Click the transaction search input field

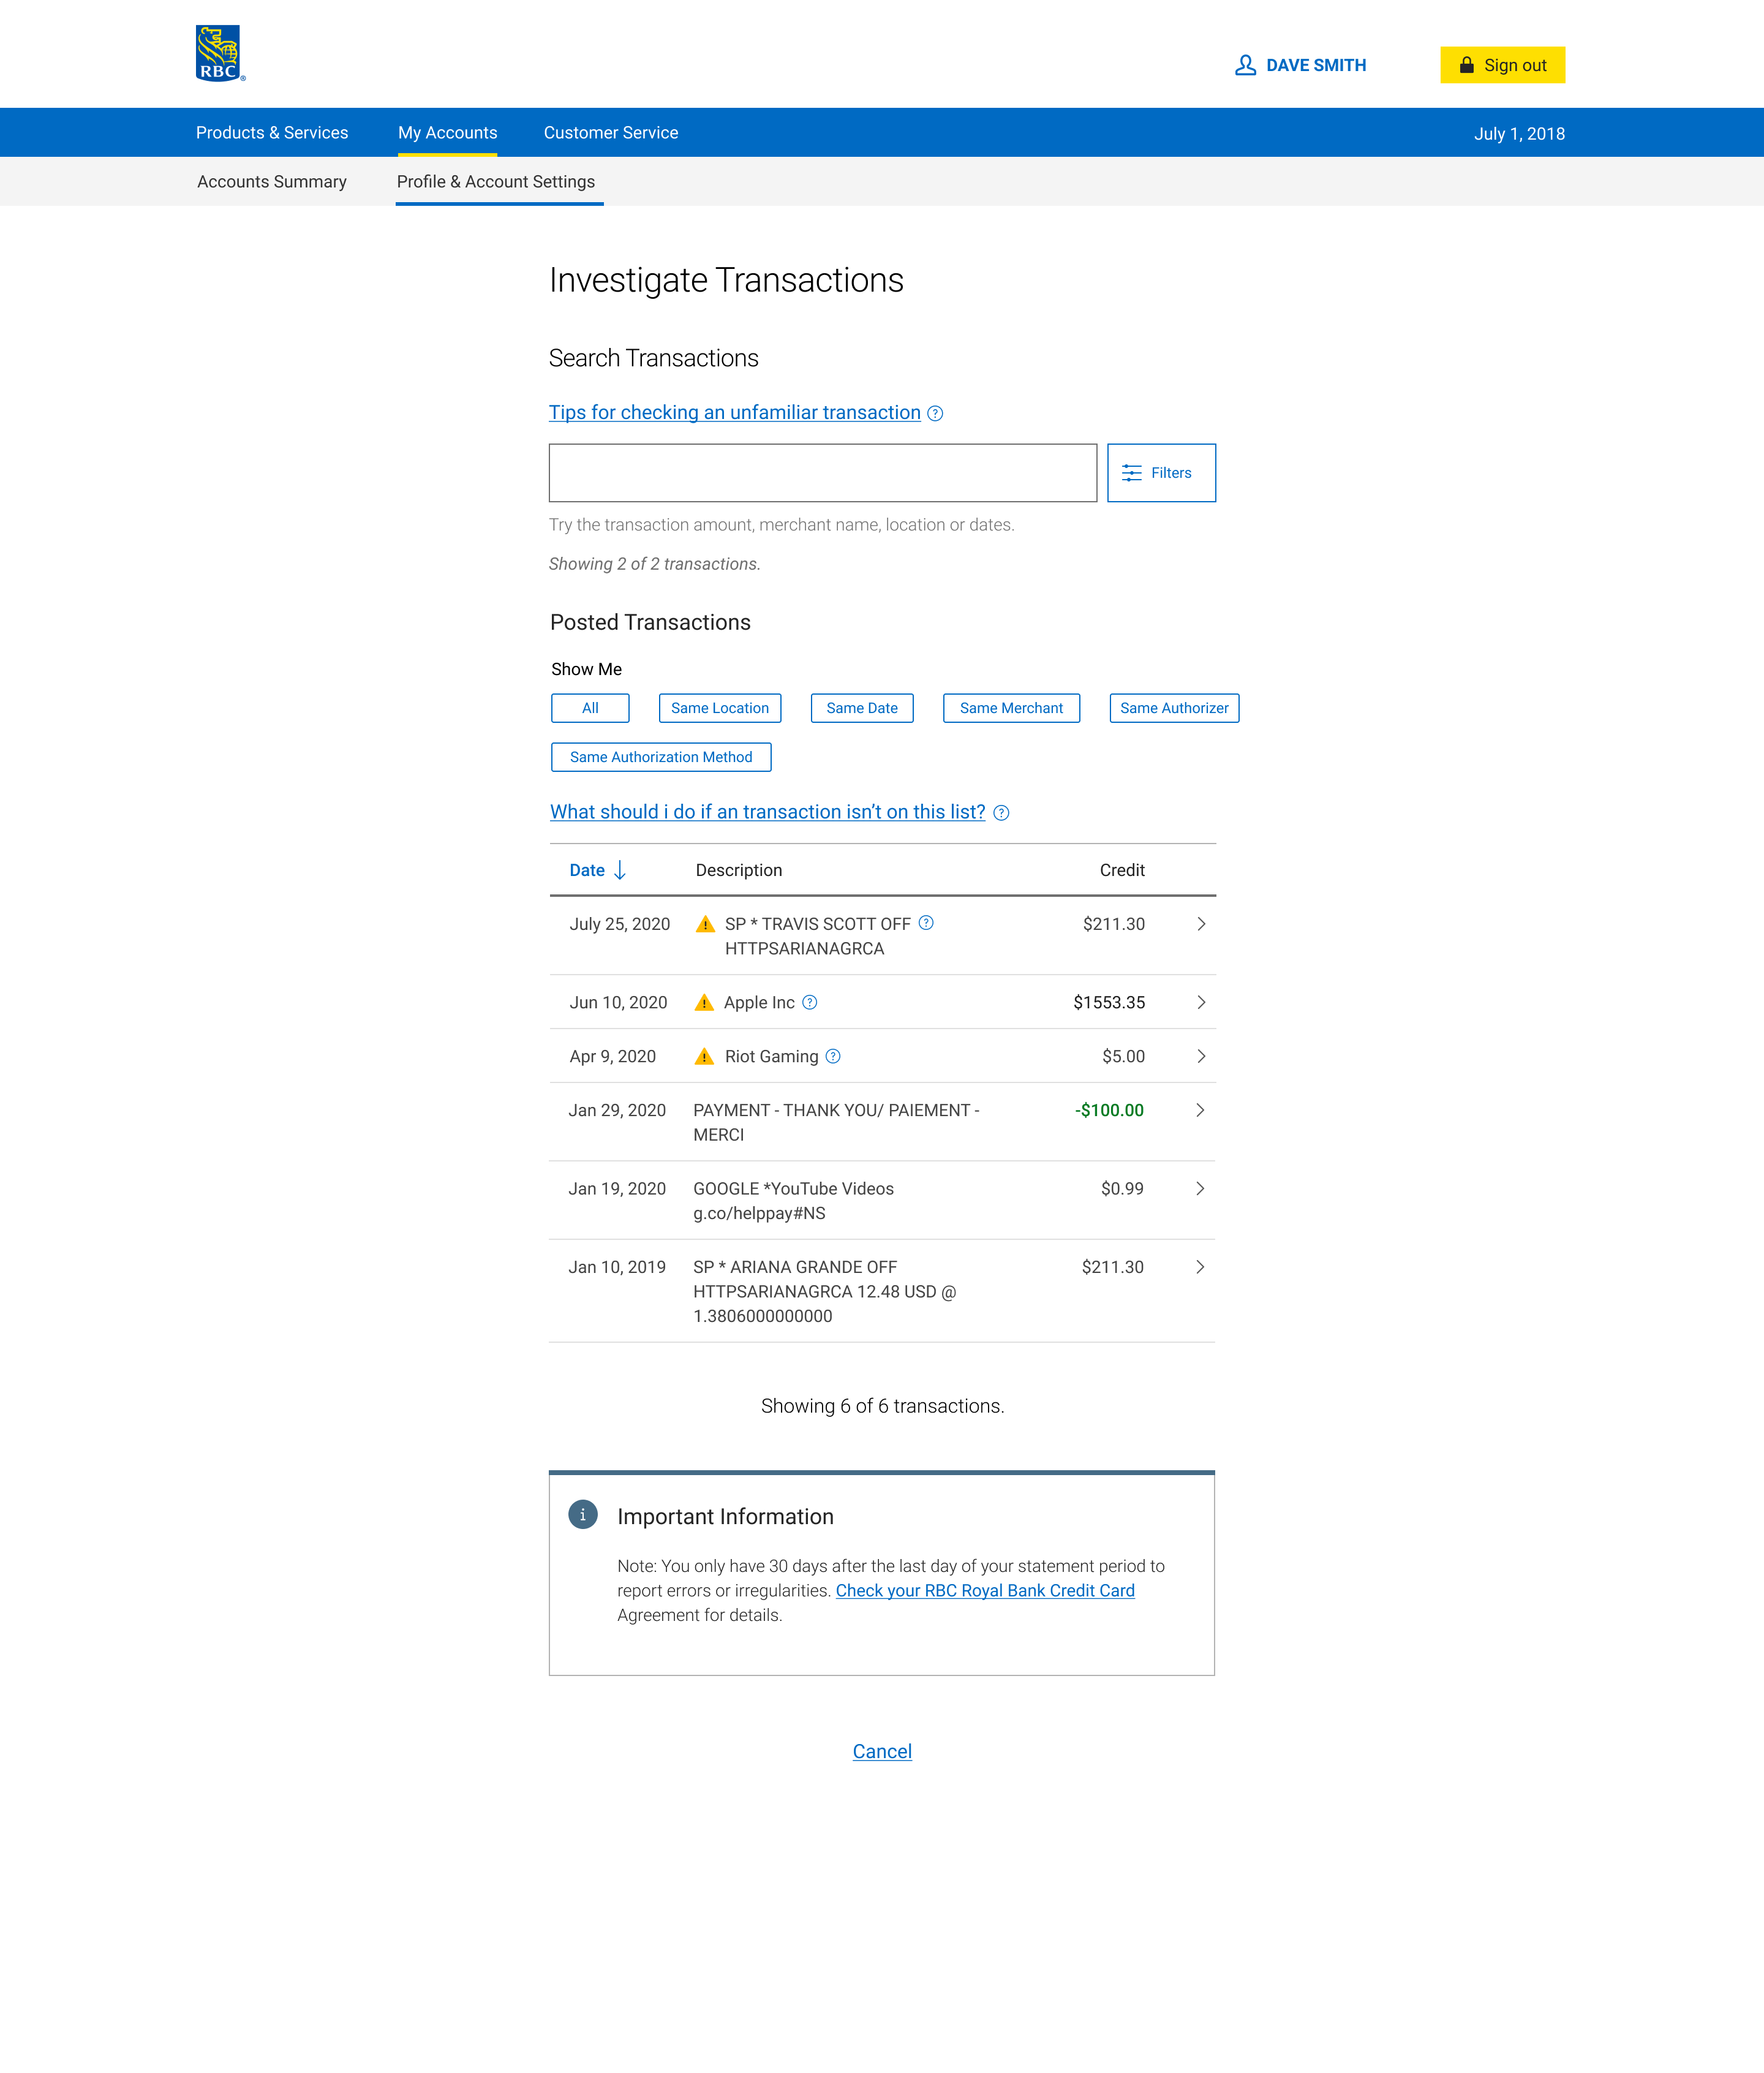click(x=822, y=473)
